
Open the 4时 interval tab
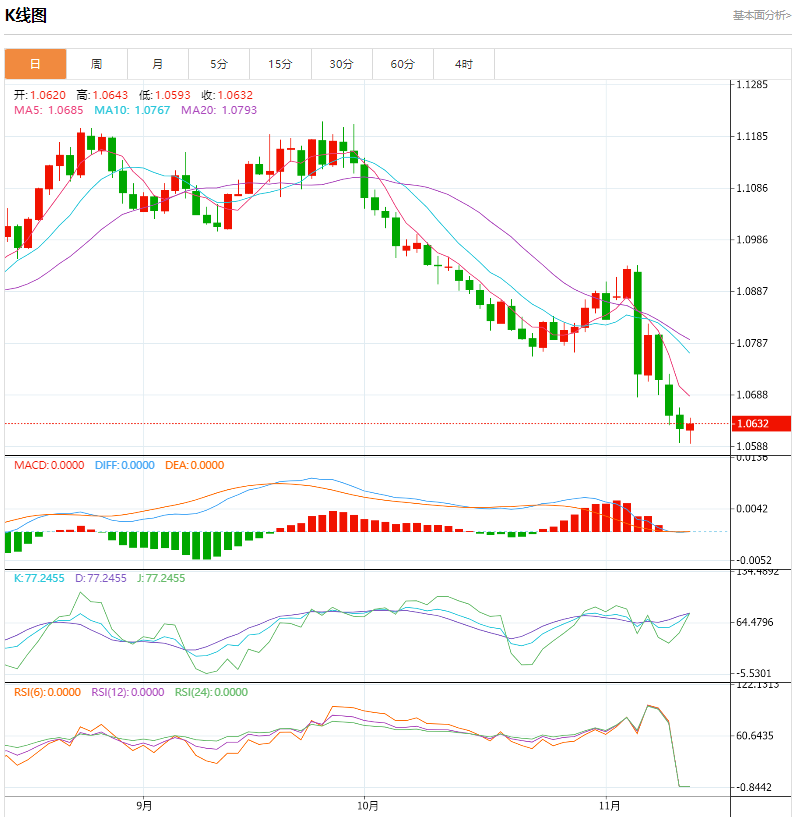464,64
